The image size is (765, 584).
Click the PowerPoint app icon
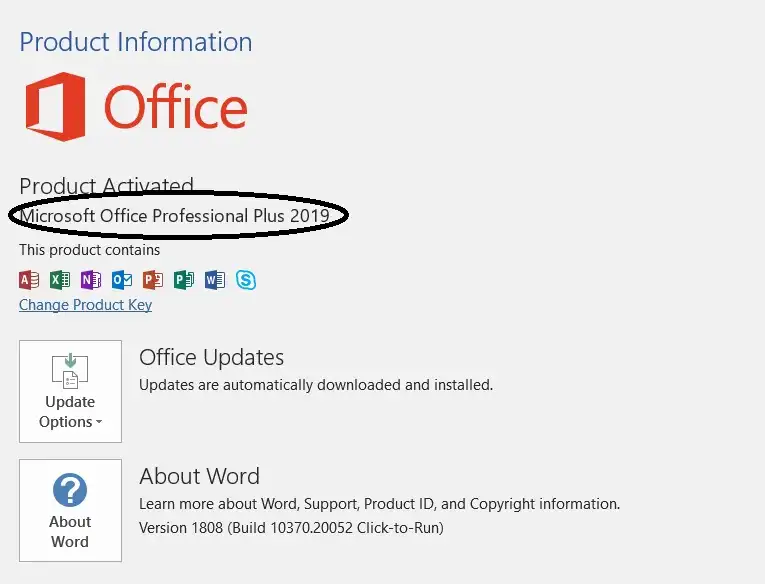153,280
